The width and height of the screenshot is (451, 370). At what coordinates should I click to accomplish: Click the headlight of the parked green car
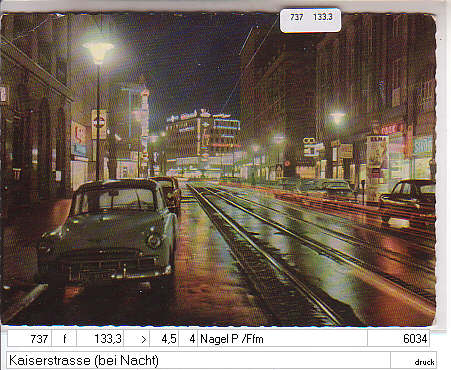point(154,240)
